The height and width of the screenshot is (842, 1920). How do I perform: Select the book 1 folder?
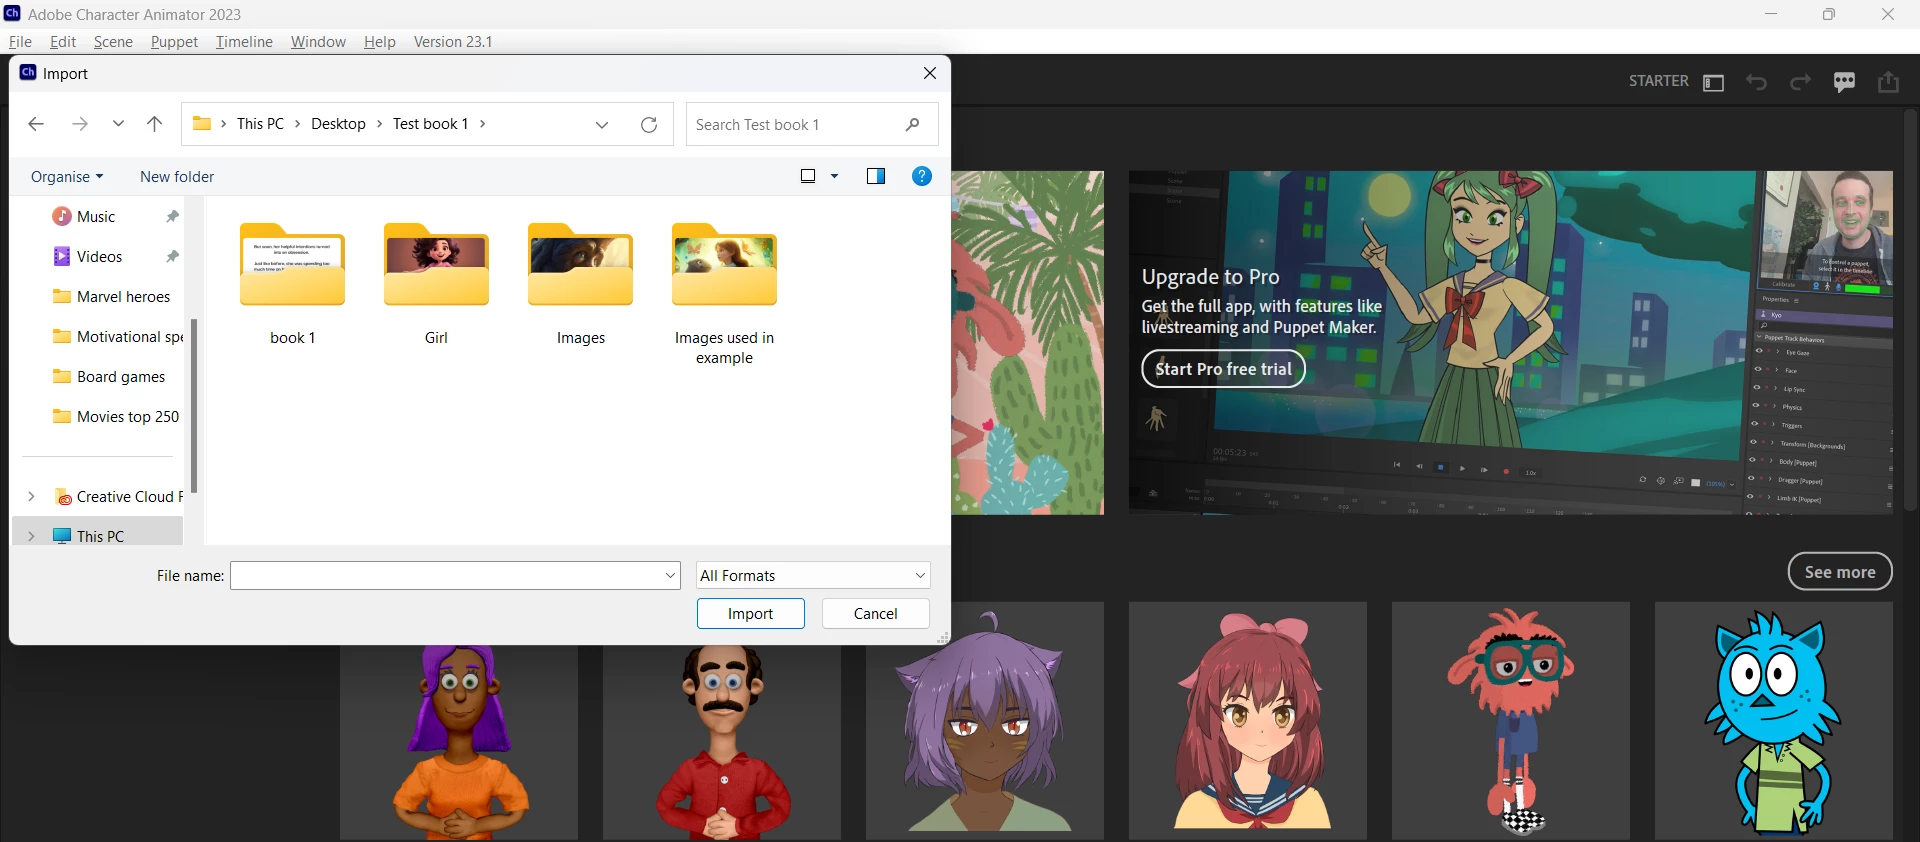[292, 284]
